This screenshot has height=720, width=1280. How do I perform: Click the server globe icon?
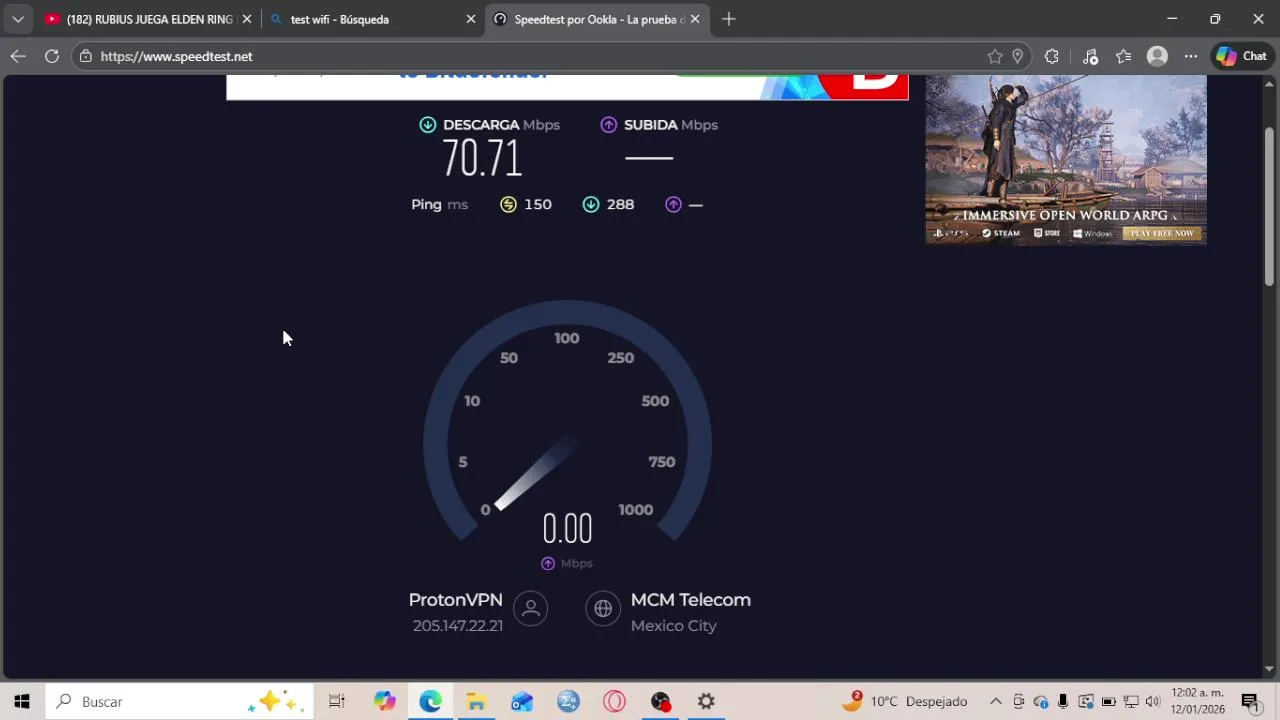point(603,608)
